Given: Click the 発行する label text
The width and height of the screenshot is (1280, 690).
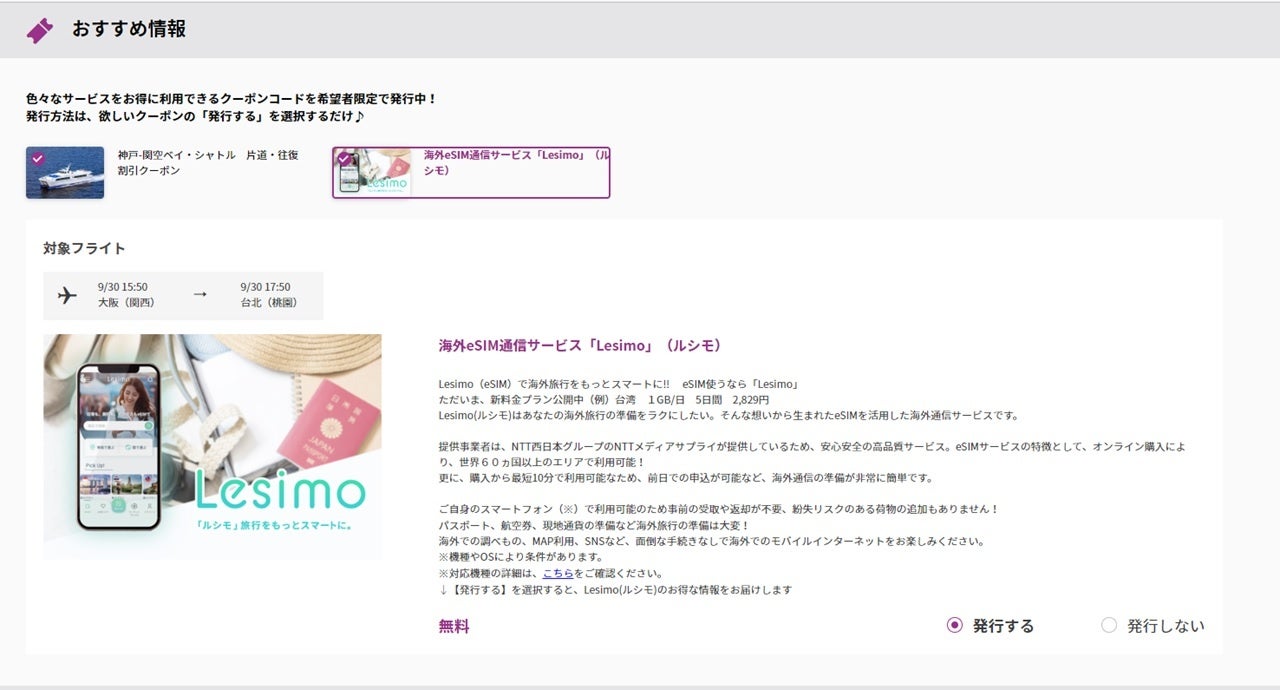Looking at the screenshot, I should (1003, 626).
